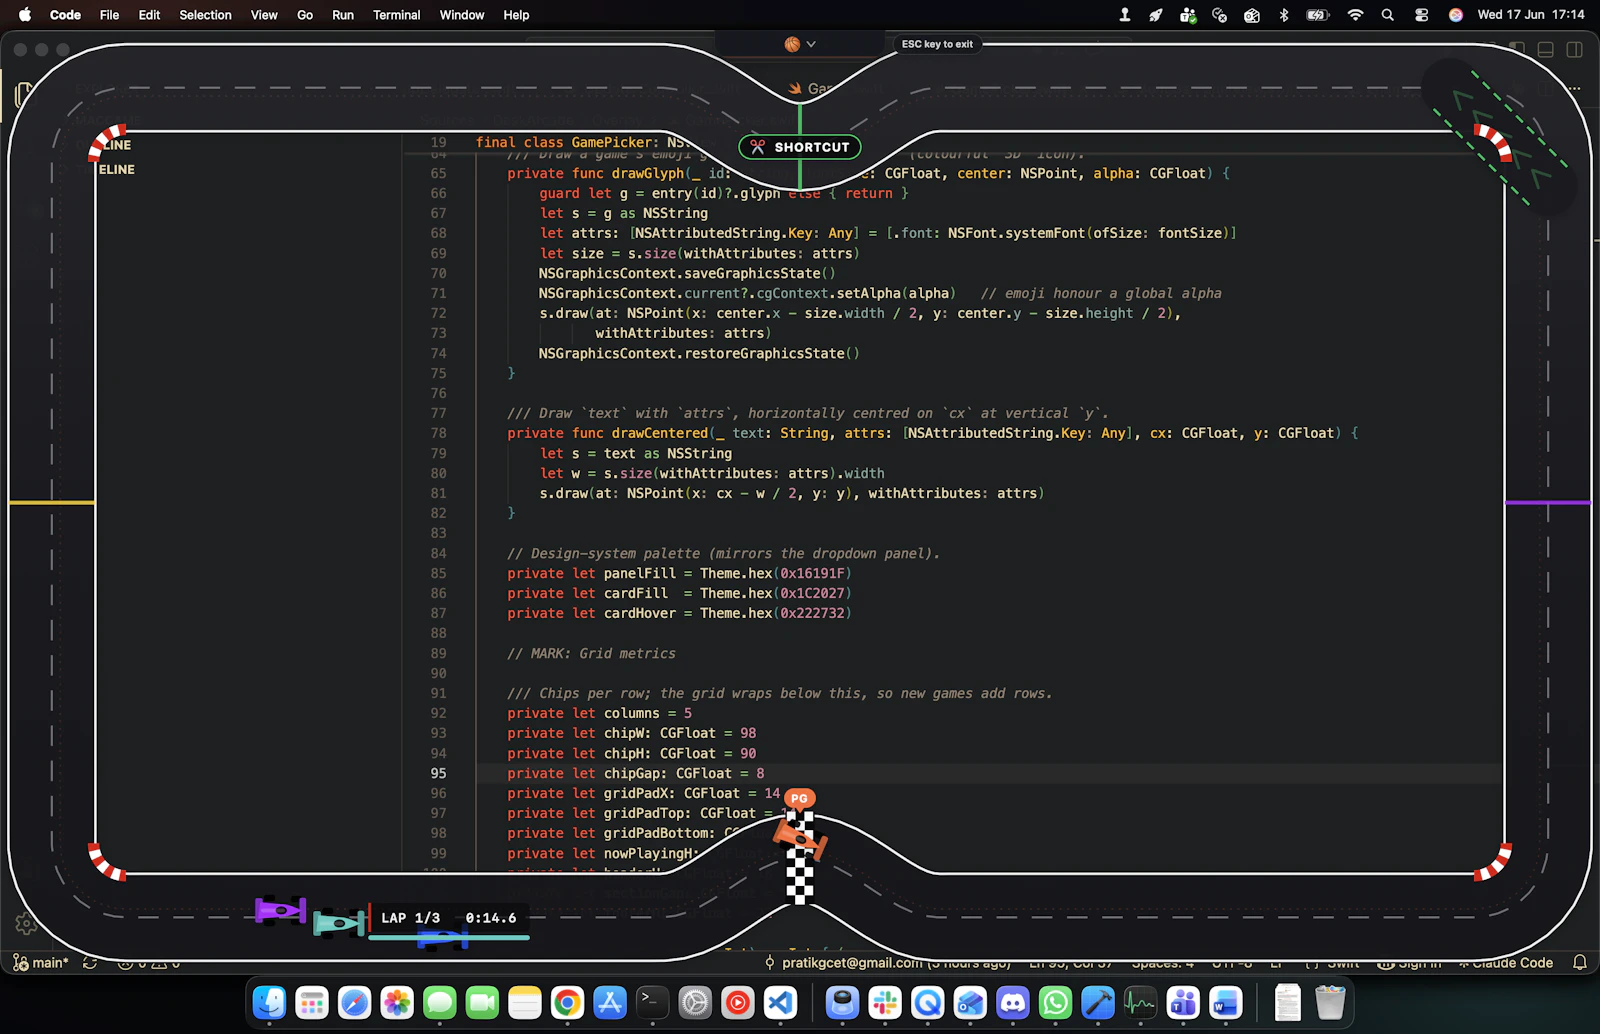Click the teal race car
This screenshot has height=1034, width=1600.
(340, 922)
